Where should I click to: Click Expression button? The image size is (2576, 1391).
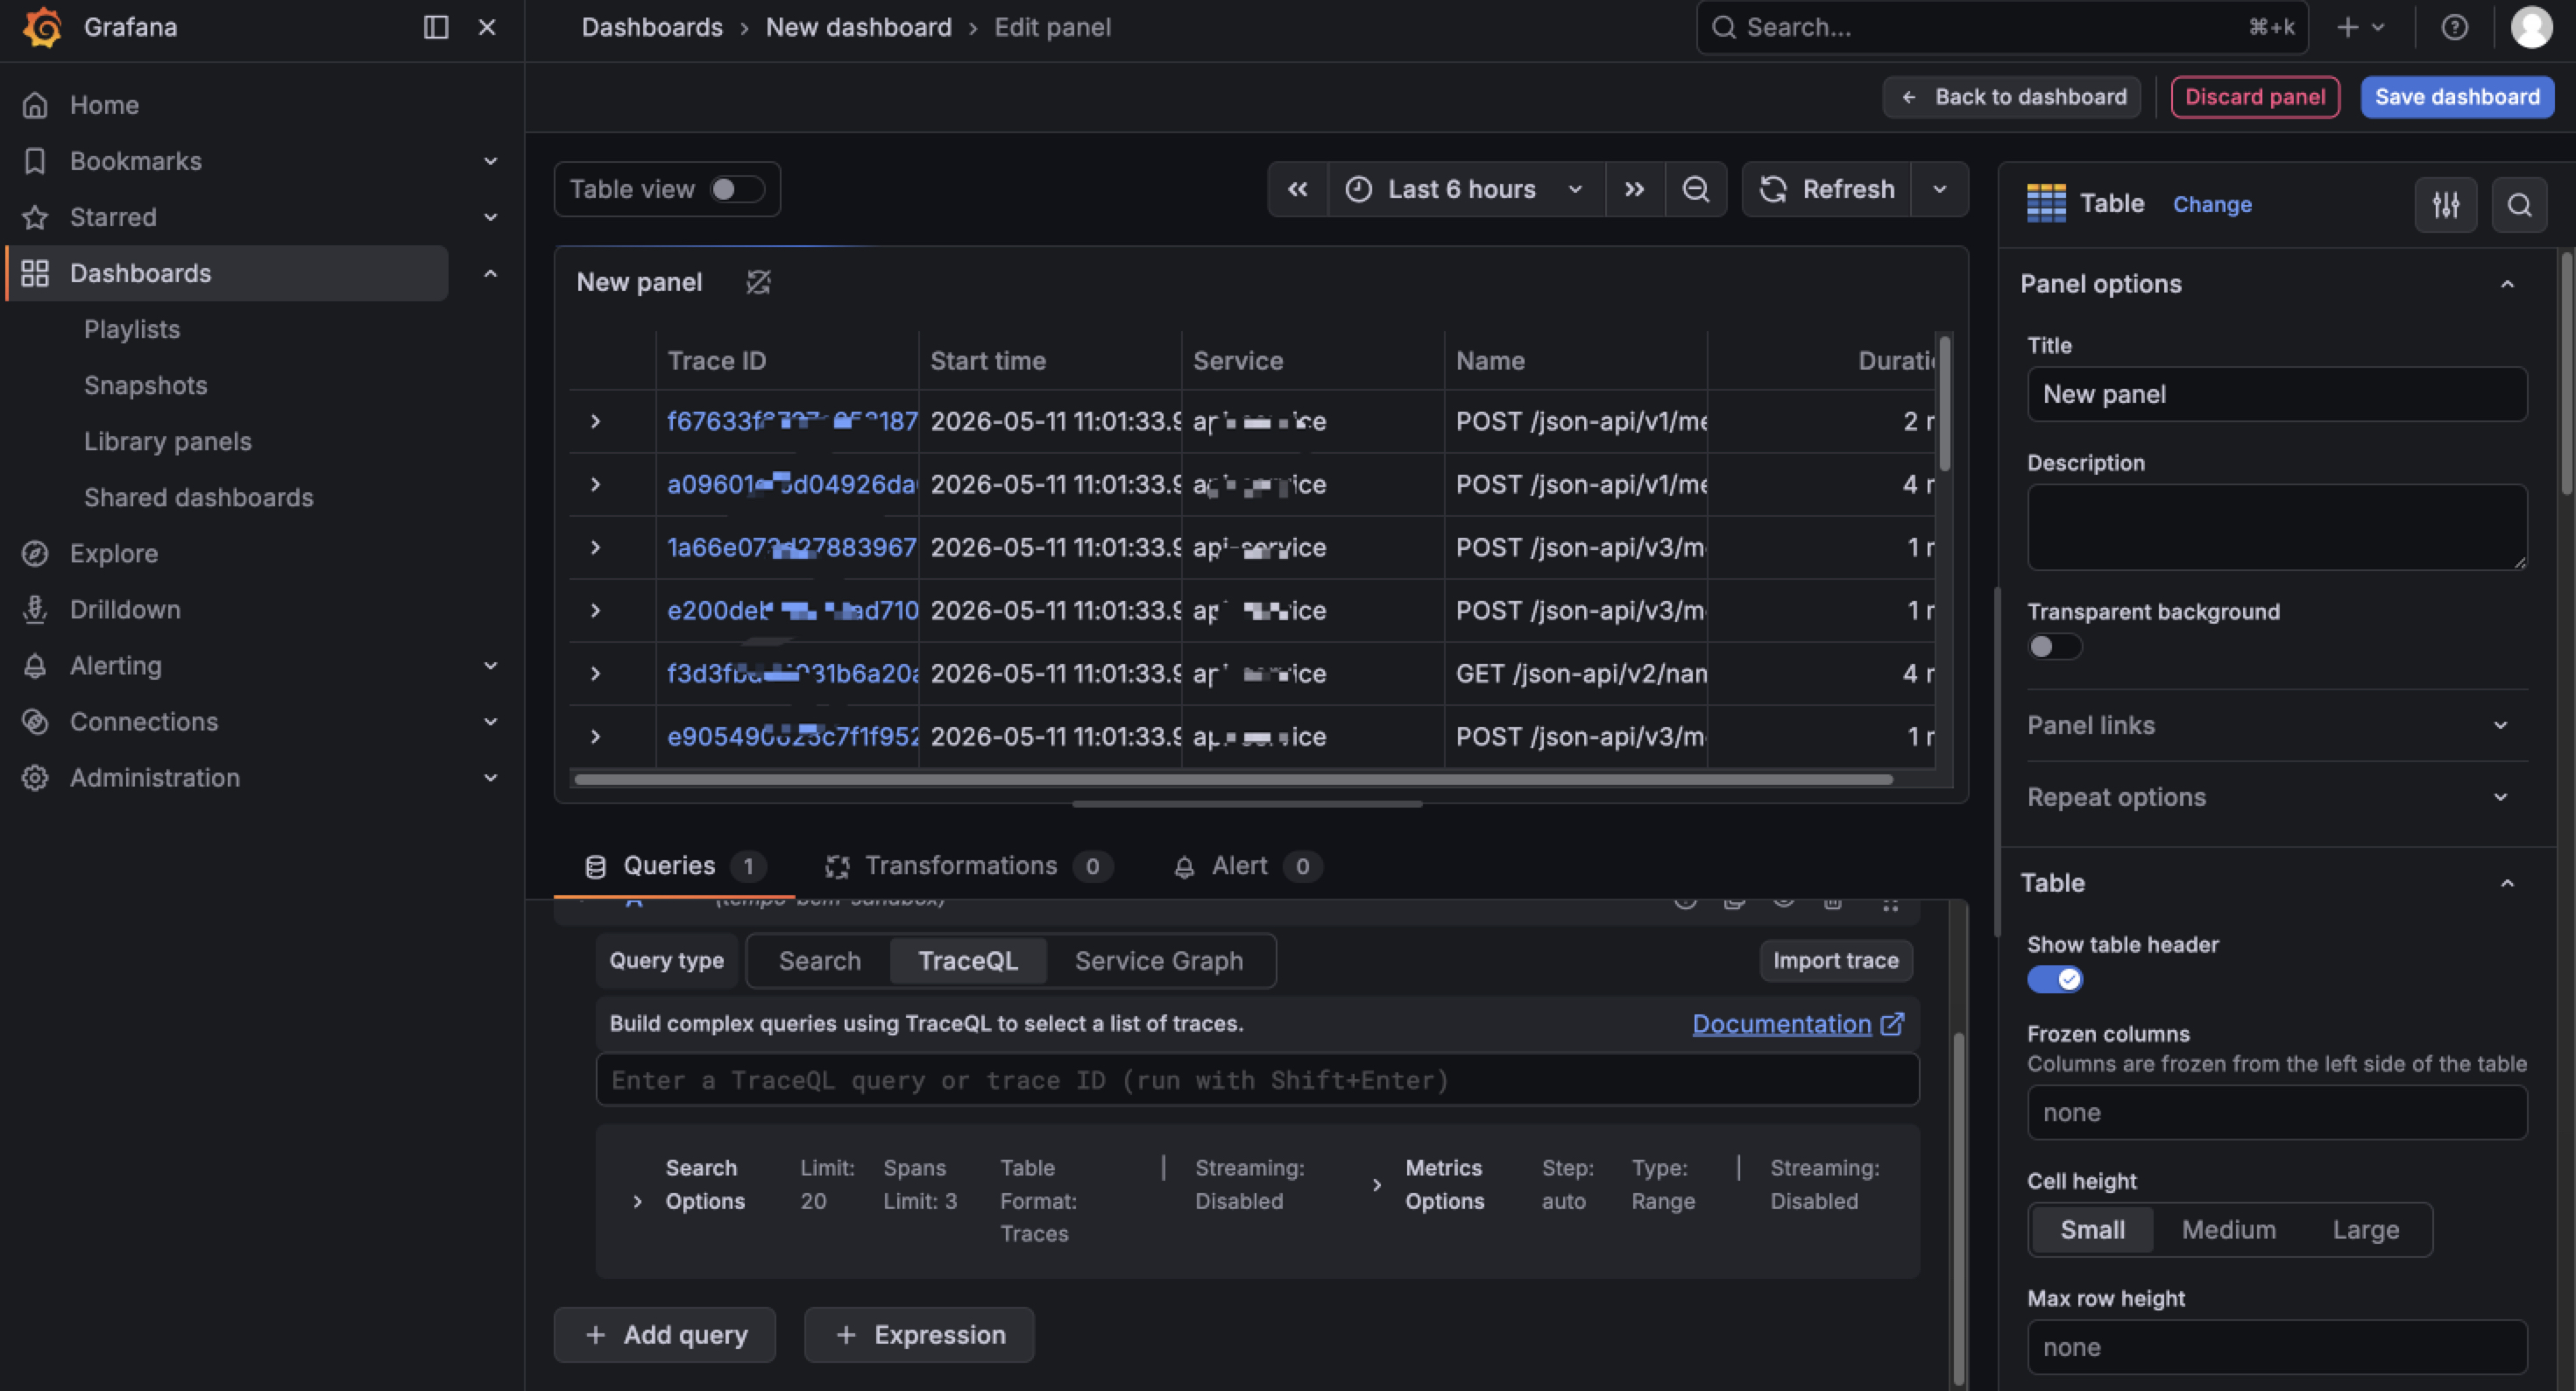click(x=919, y=1335)
